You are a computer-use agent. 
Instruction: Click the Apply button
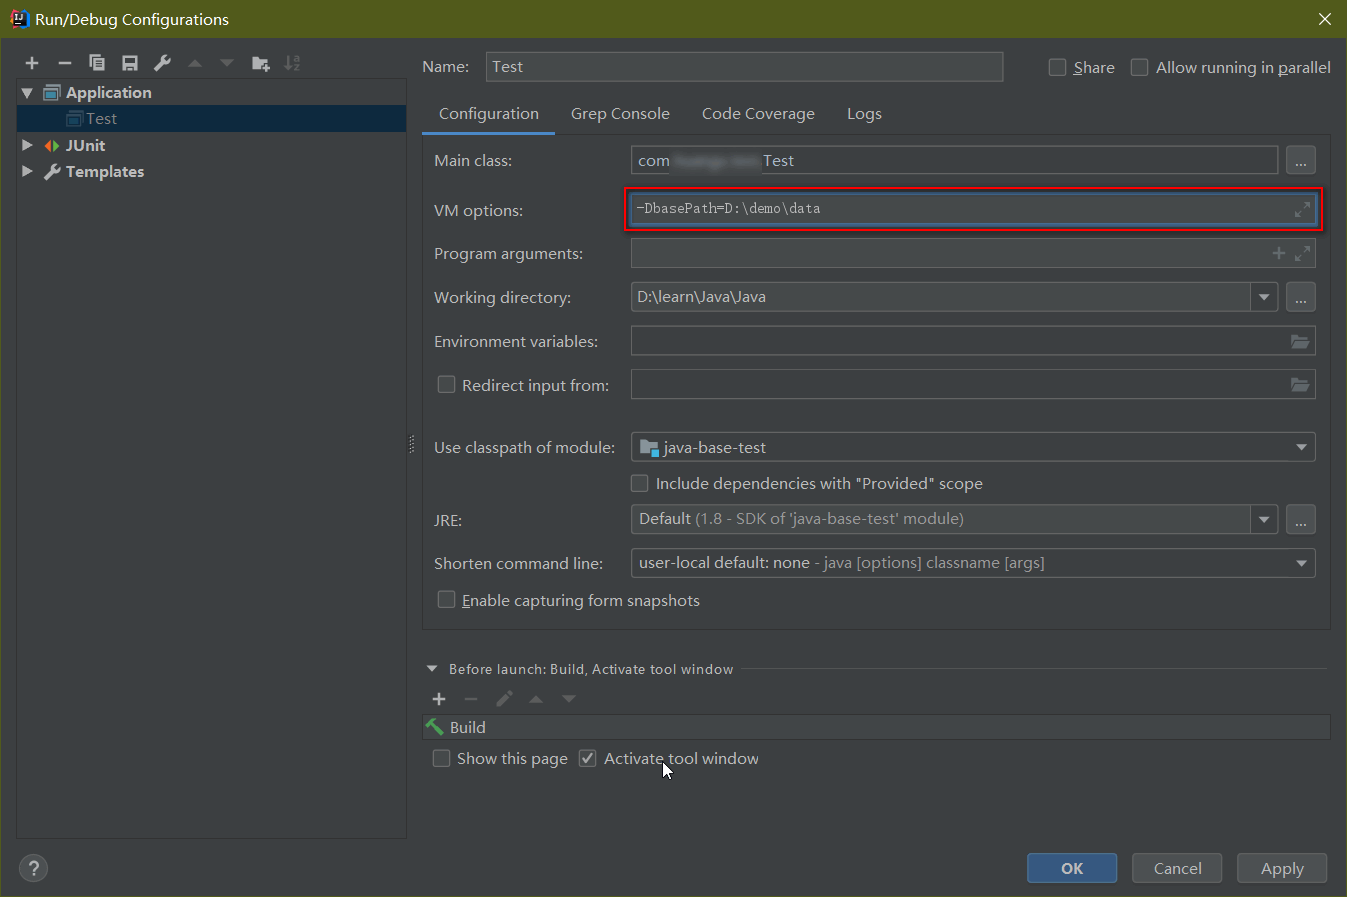coord(1282,868)
